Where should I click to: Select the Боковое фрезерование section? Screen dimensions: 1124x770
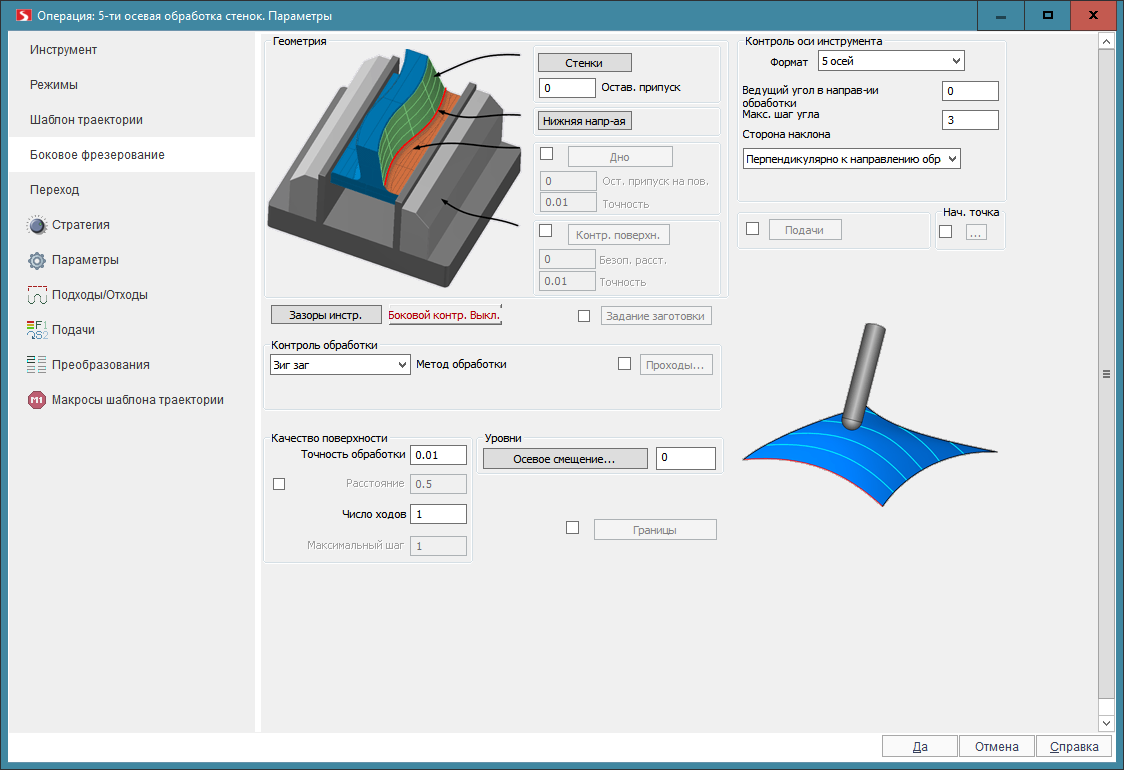pos(132,155)
